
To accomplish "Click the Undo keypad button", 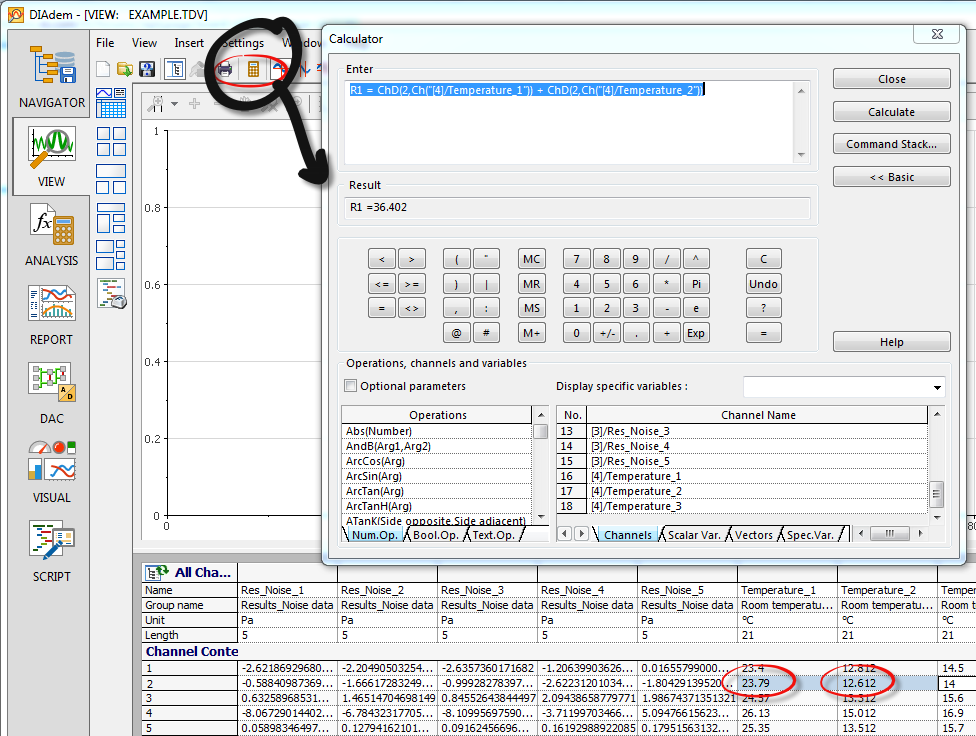I will click(763, 284).
